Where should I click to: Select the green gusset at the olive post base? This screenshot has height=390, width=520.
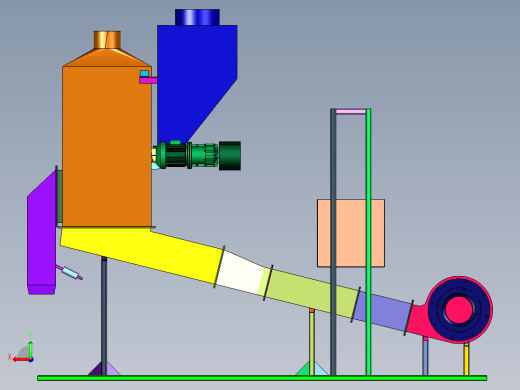click(x=303, y=369)
